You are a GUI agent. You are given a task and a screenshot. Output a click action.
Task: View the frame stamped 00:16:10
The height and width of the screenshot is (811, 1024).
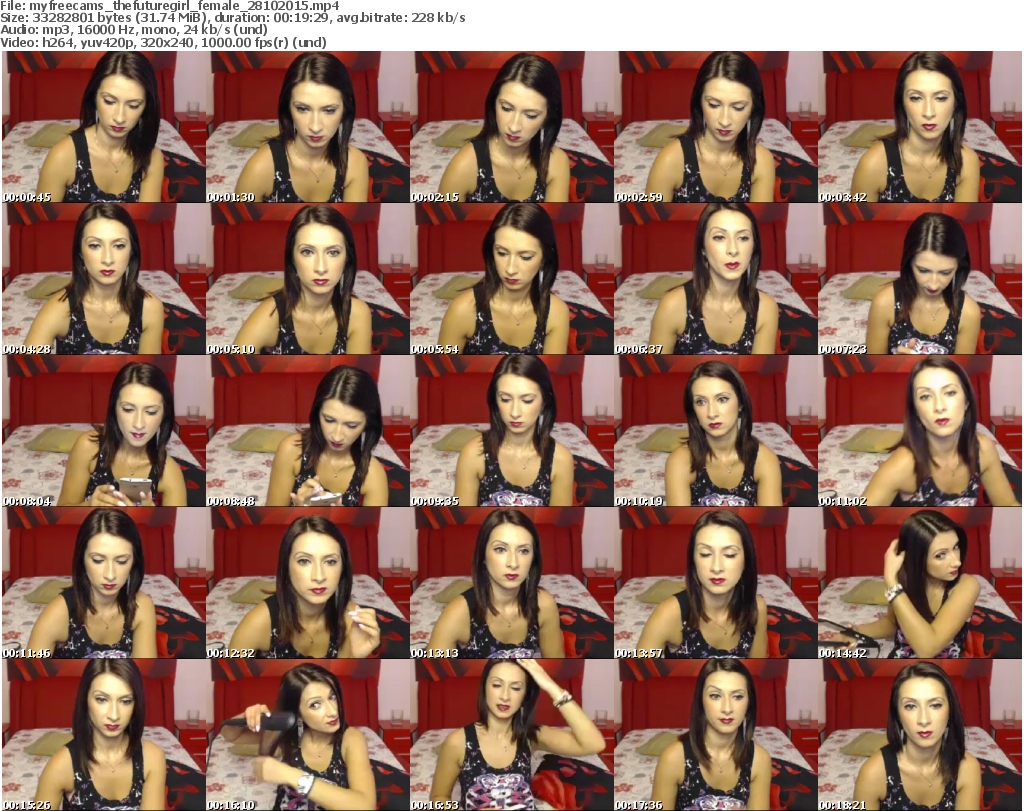pos(308,735)
